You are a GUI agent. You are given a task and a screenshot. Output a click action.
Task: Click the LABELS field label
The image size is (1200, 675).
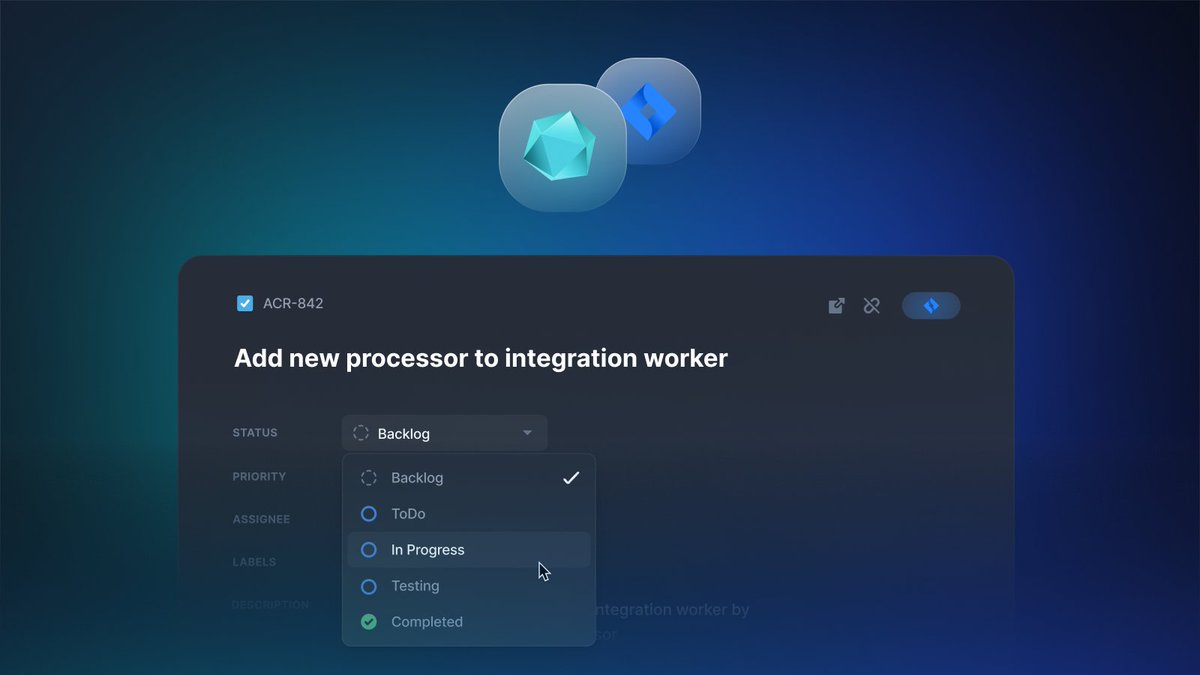point(254,562)
